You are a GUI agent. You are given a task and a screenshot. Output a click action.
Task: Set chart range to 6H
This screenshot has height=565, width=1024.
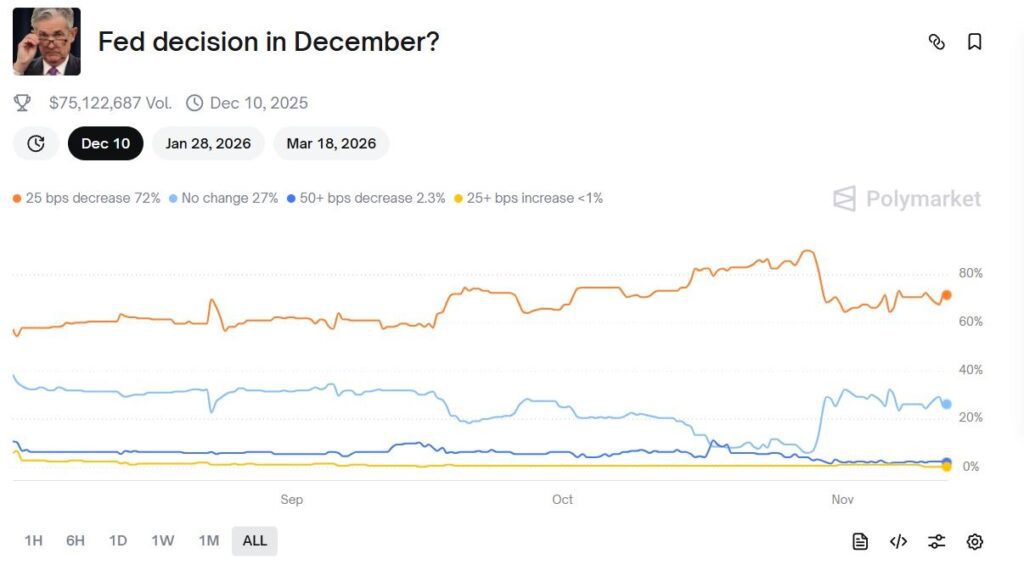click(75, 541)
